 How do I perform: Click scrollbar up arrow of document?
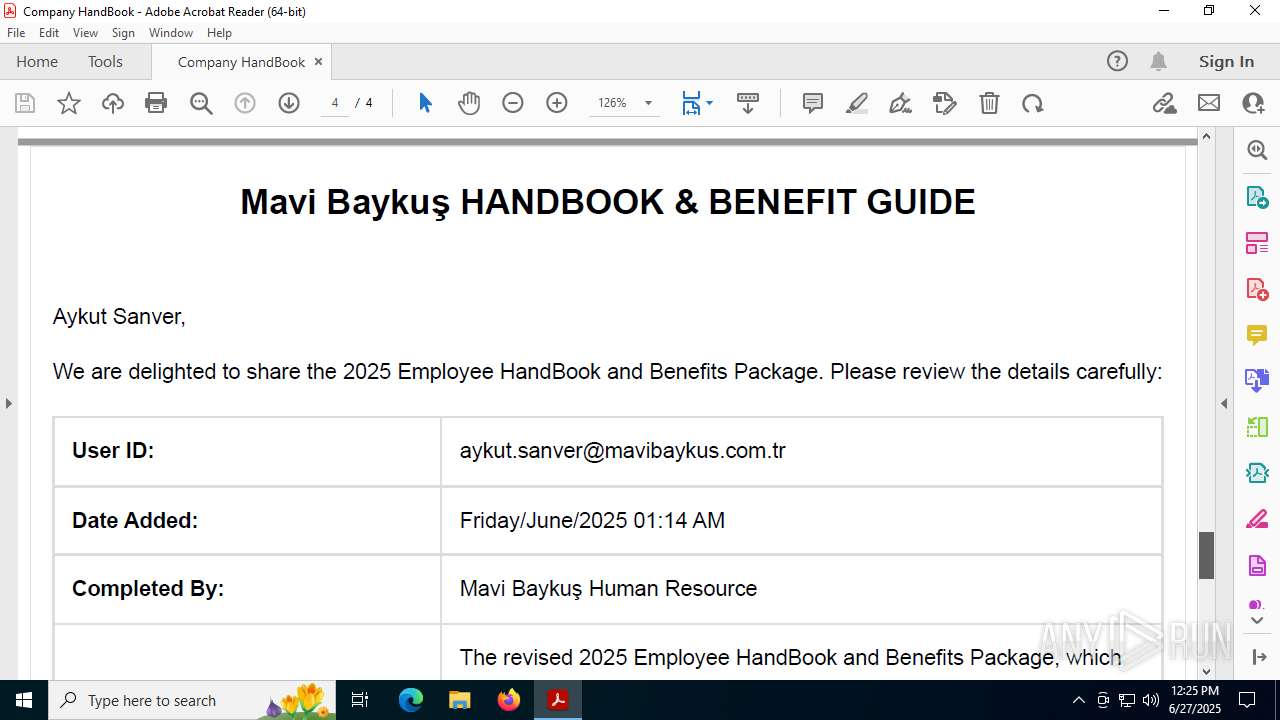point(1206,136)
